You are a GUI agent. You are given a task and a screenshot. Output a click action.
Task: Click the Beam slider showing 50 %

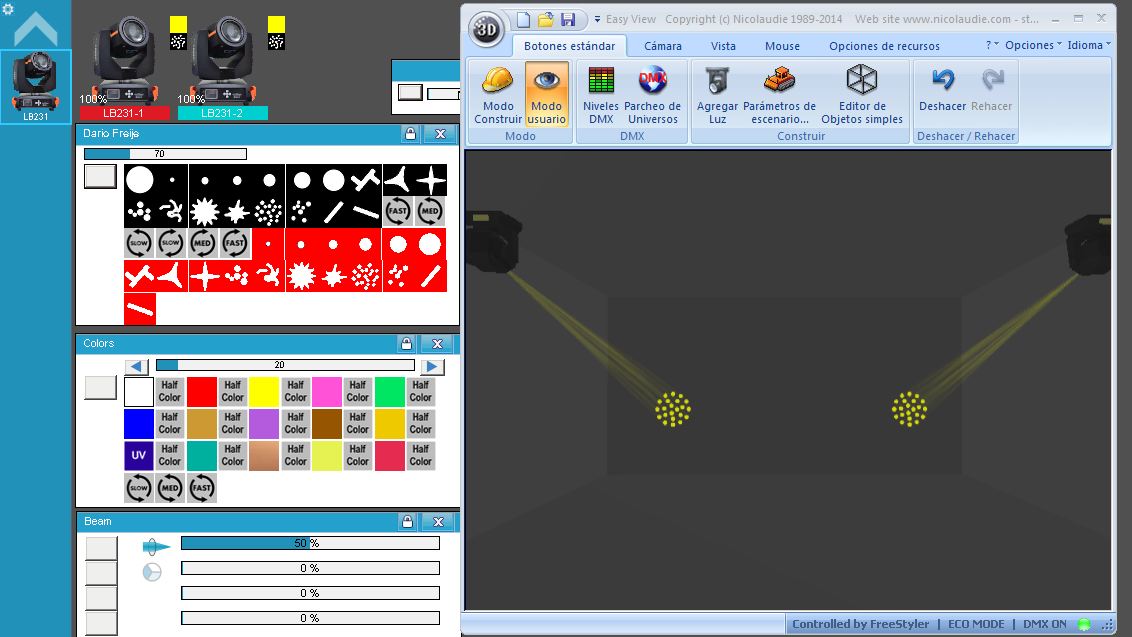[310, 543]
